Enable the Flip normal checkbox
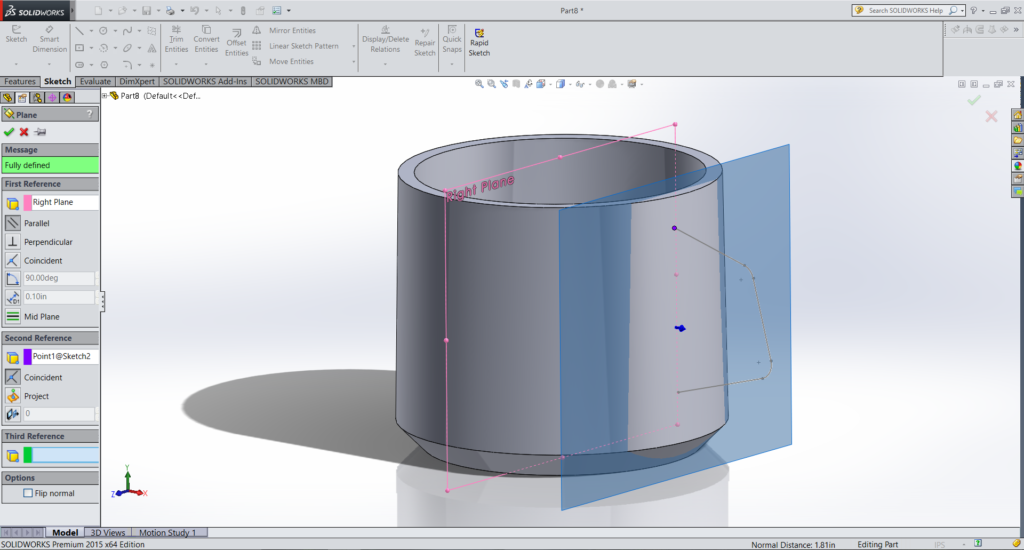This screenshot has width=1024, height=550. pyautogui.click(x=28, y=493)
